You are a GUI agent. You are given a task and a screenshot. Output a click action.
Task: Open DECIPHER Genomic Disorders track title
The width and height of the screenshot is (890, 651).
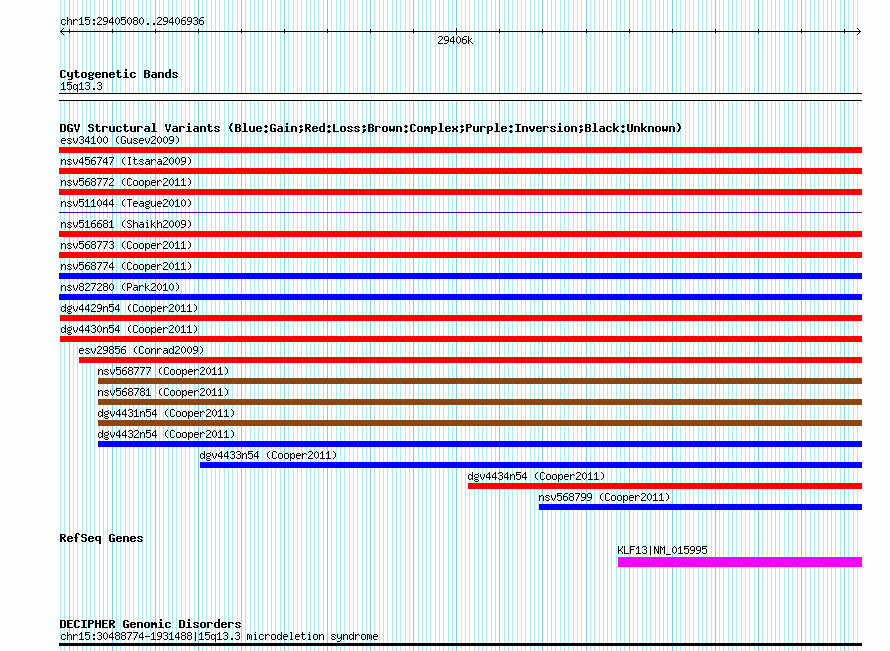[150, 624]
